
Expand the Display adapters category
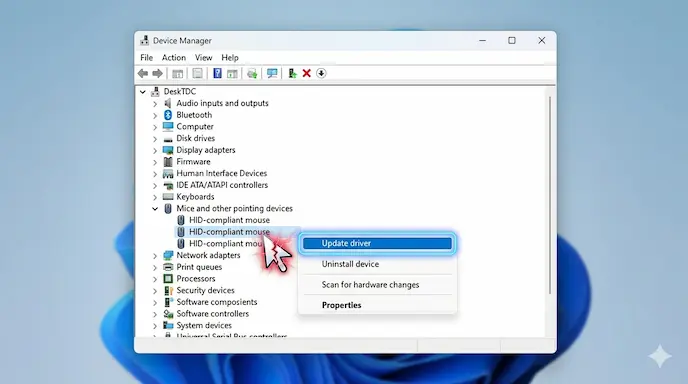coord(155,151)
